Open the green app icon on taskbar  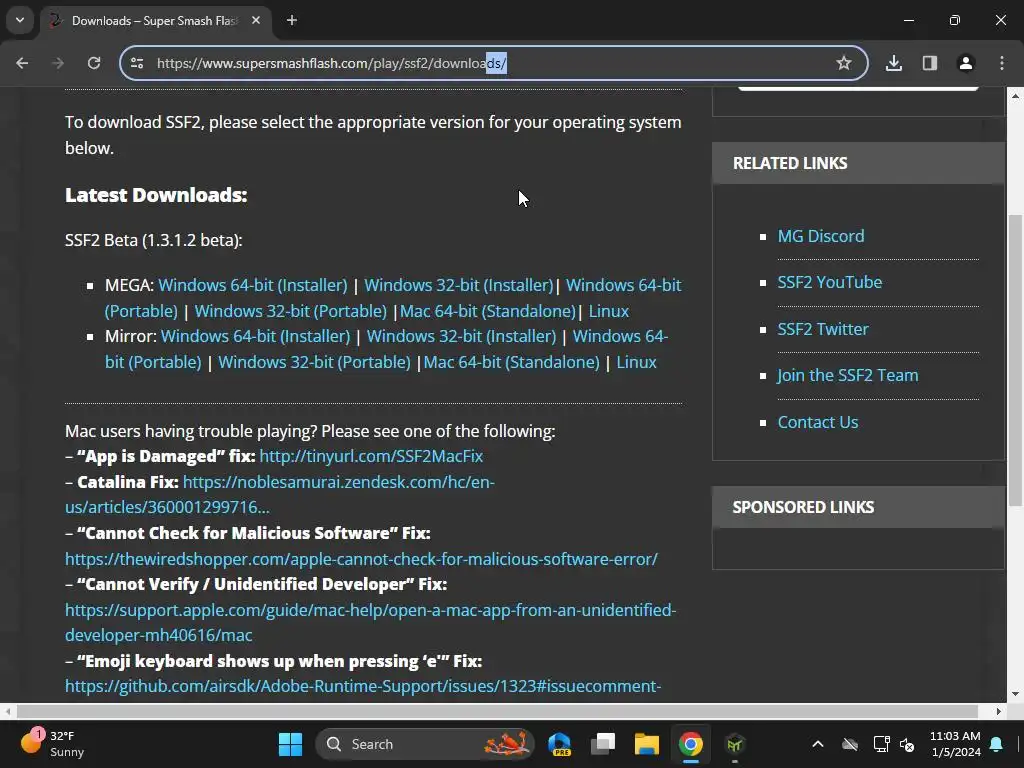pos(735,744)
